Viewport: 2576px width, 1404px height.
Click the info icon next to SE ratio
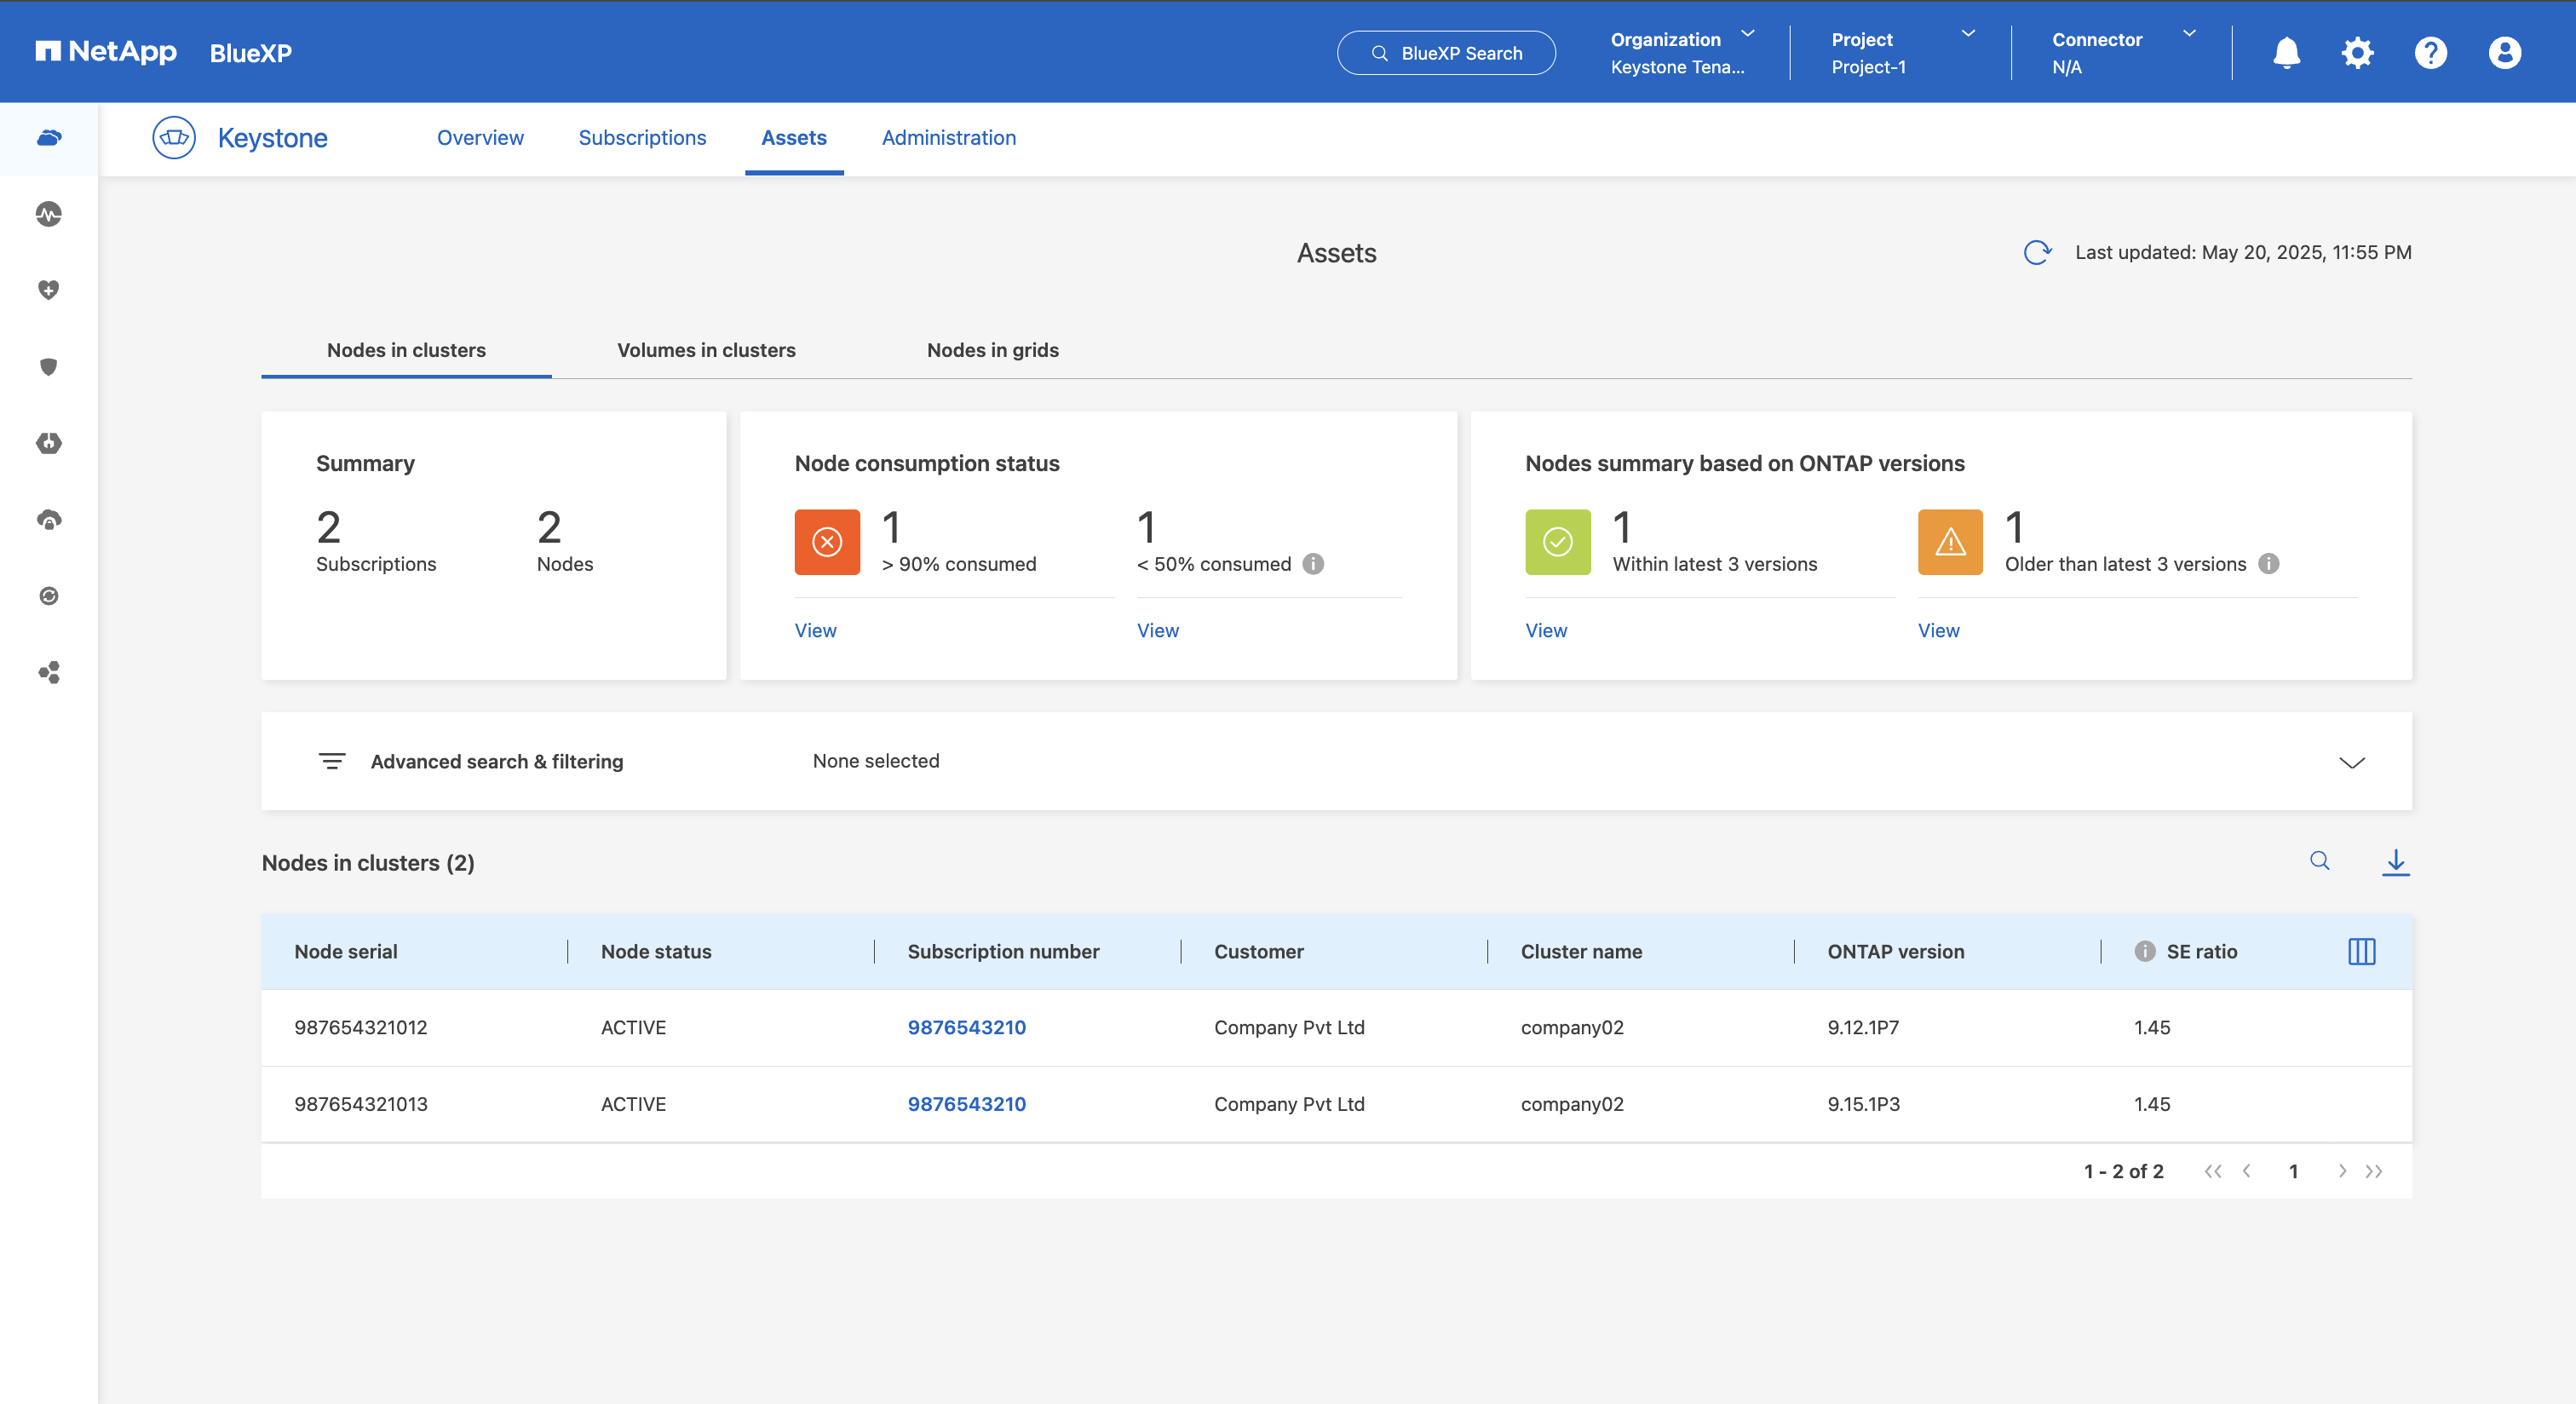tap(2145, 951)
